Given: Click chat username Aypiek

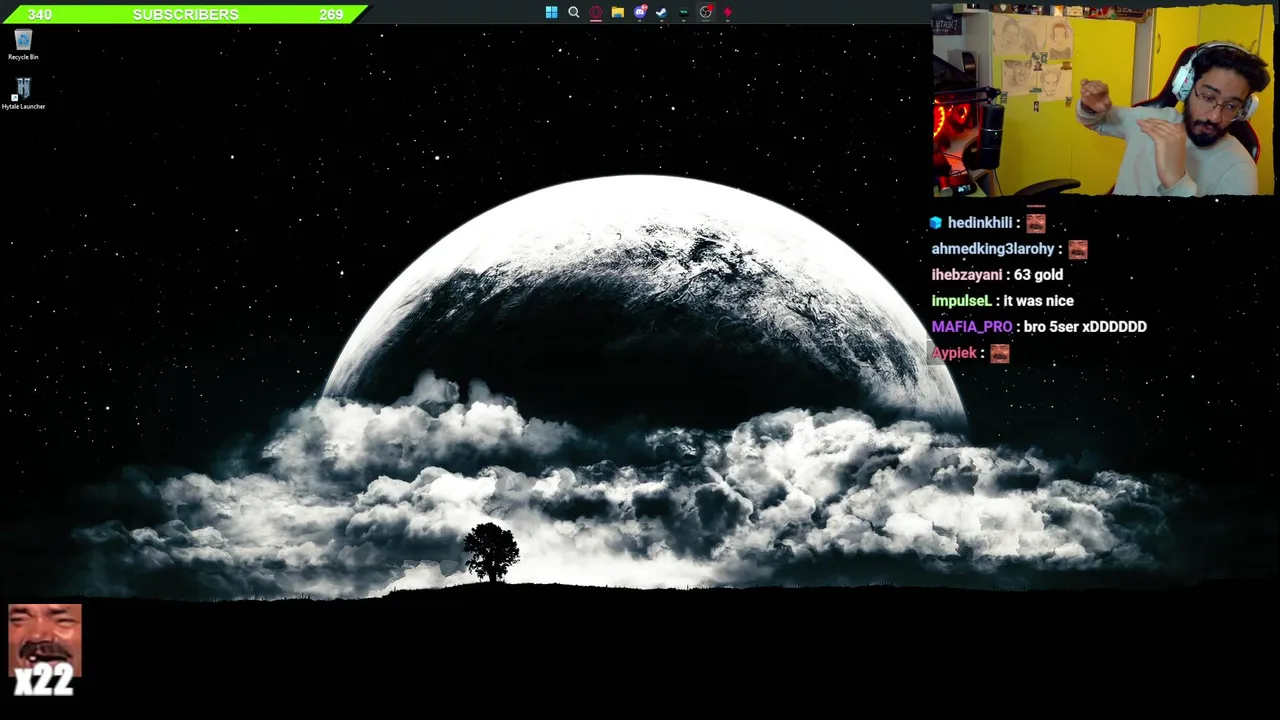Looking at the screenshot, I should tap(954, 353).
